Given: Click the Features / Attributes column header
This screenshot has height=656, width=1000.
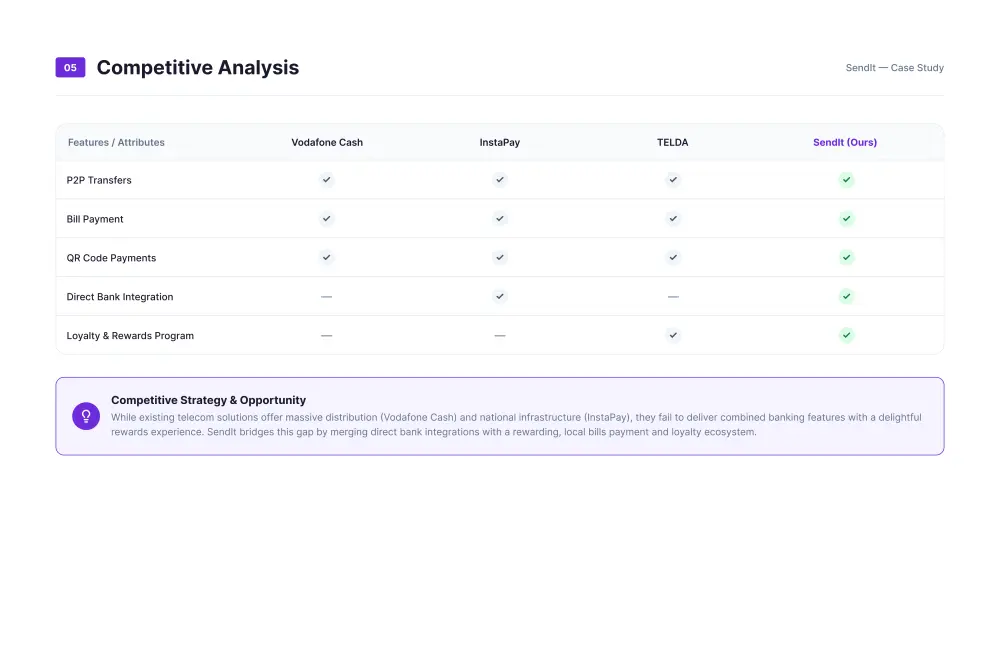Looking at the screenshot, I should [x=116, y=142].
